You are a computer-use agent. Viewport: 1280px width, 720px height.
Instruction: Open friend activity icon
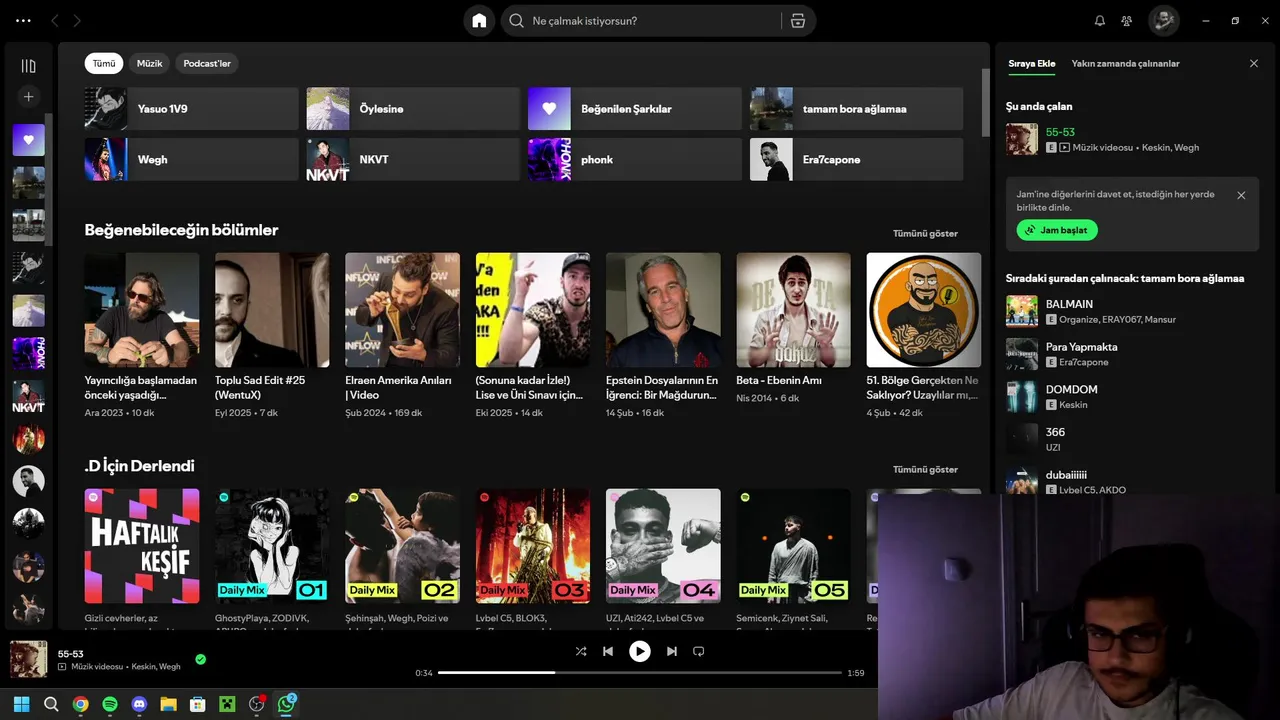click(x=1127, y=21)
